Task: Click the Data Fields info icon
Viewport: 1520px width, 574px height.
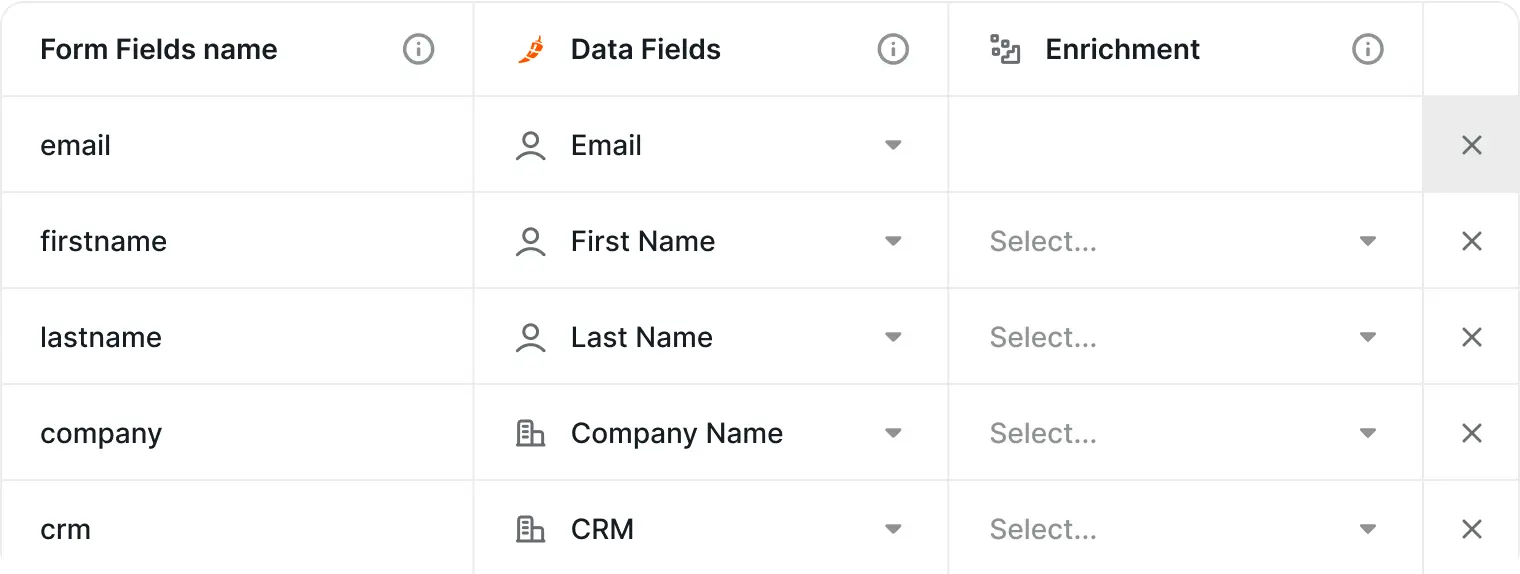Action: coord(892,49)
